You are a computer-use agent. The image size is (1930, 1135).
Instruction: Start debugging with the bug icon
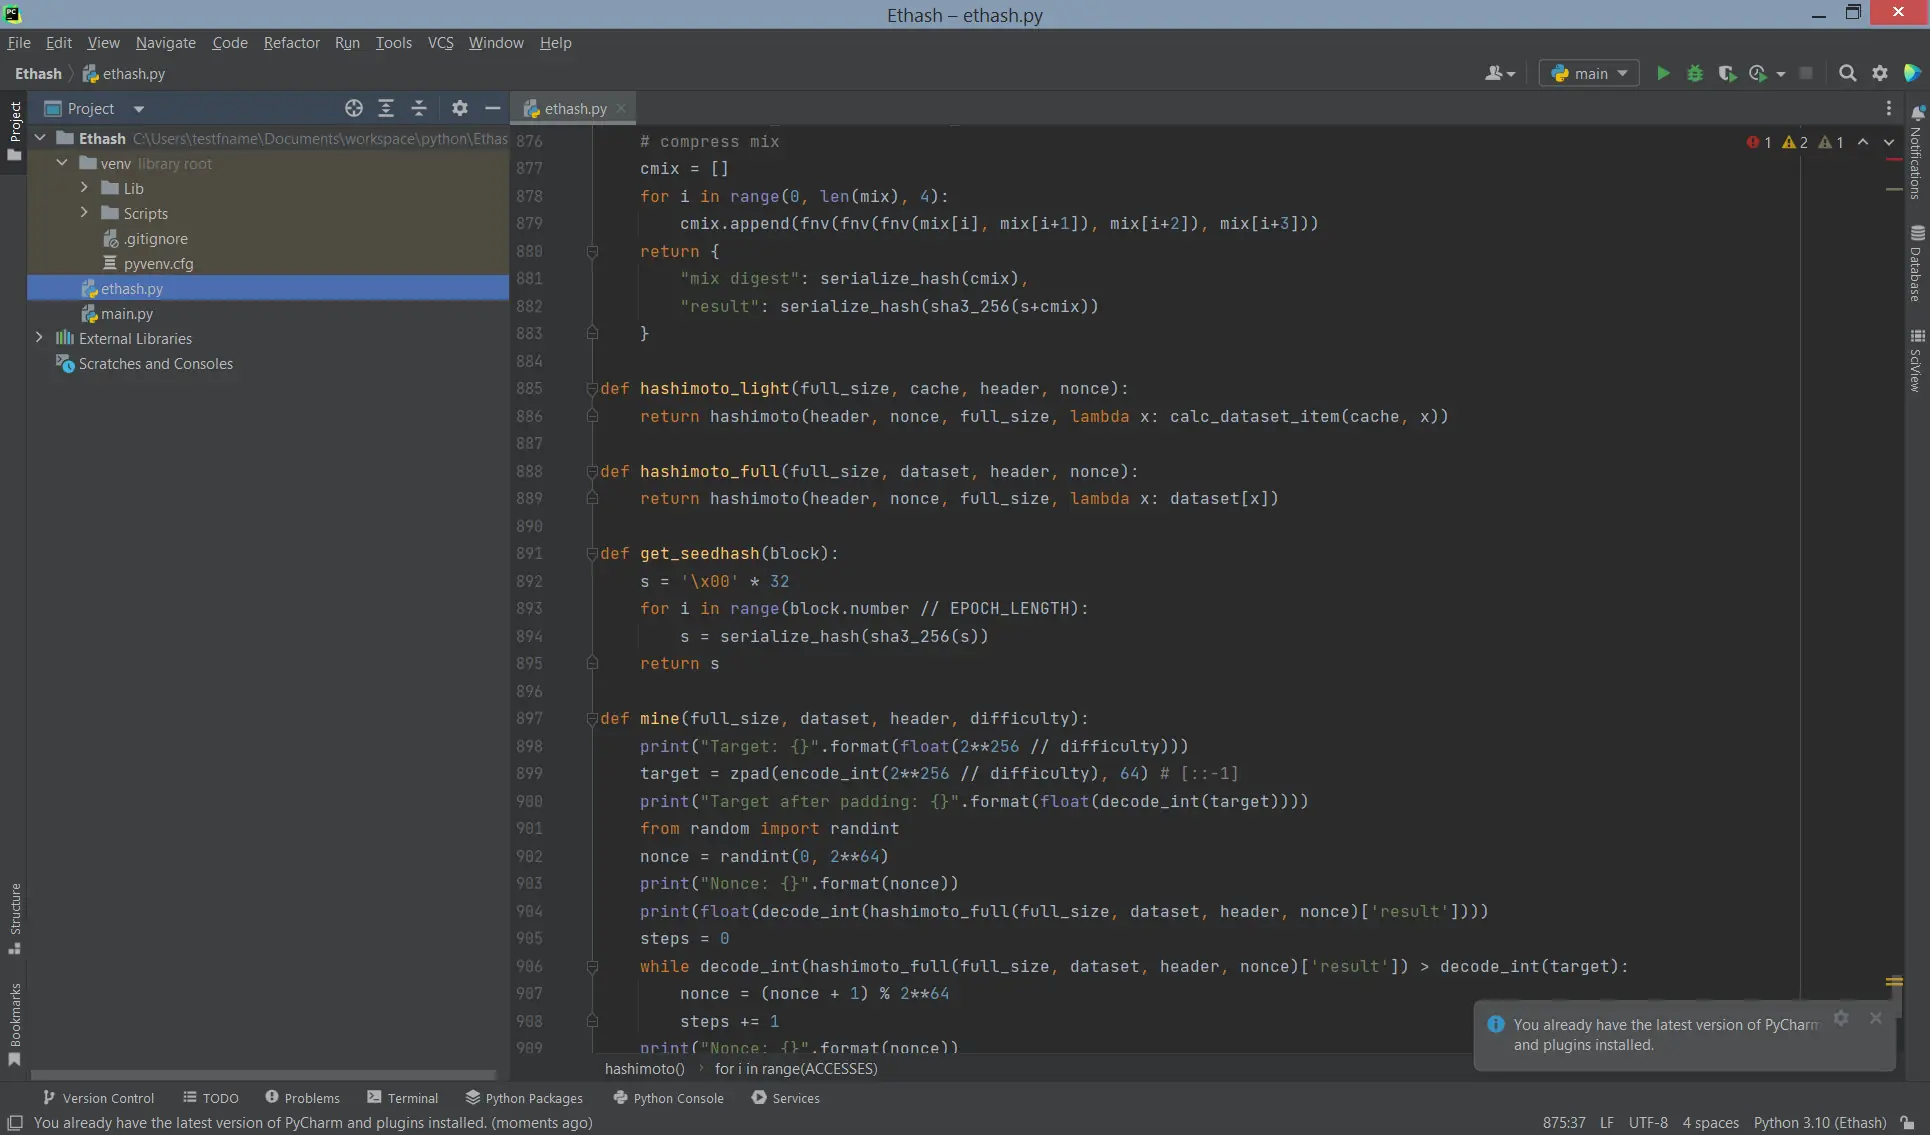click(x=1695, y=73)
